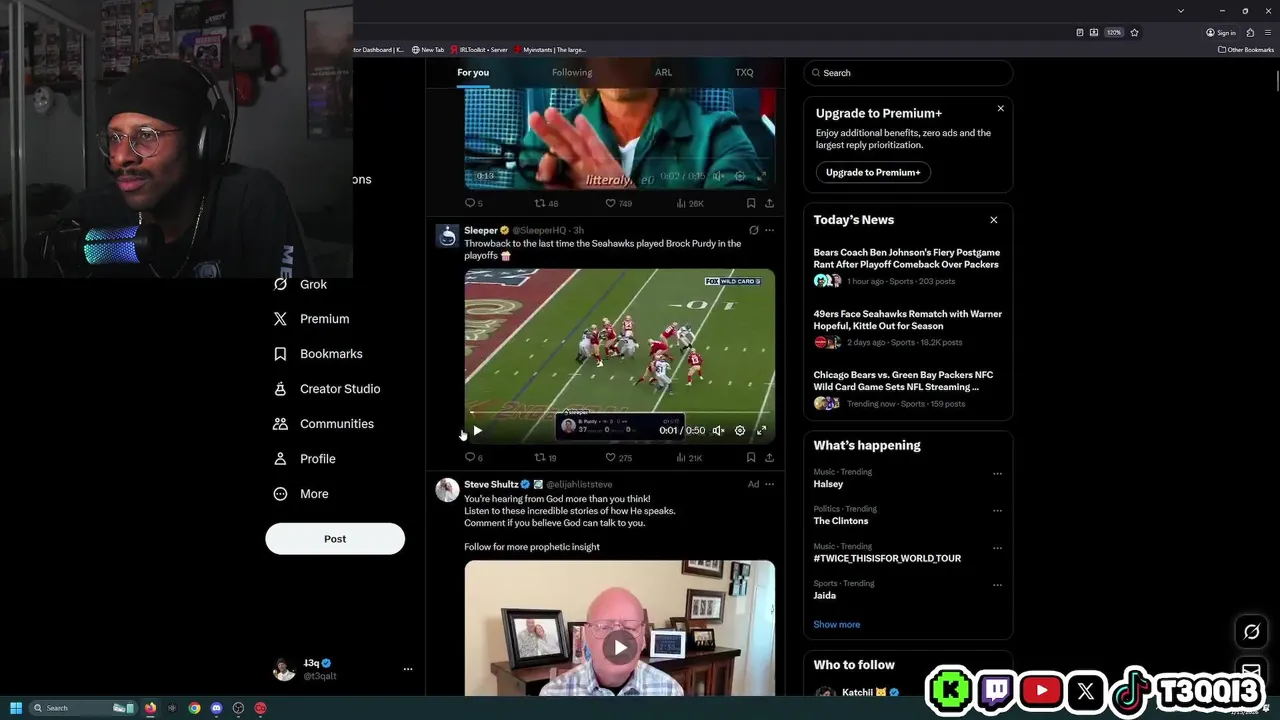Repost the Sleeper post
Viewport: 1280px width, 720px height.
click(x=545, y=457)
